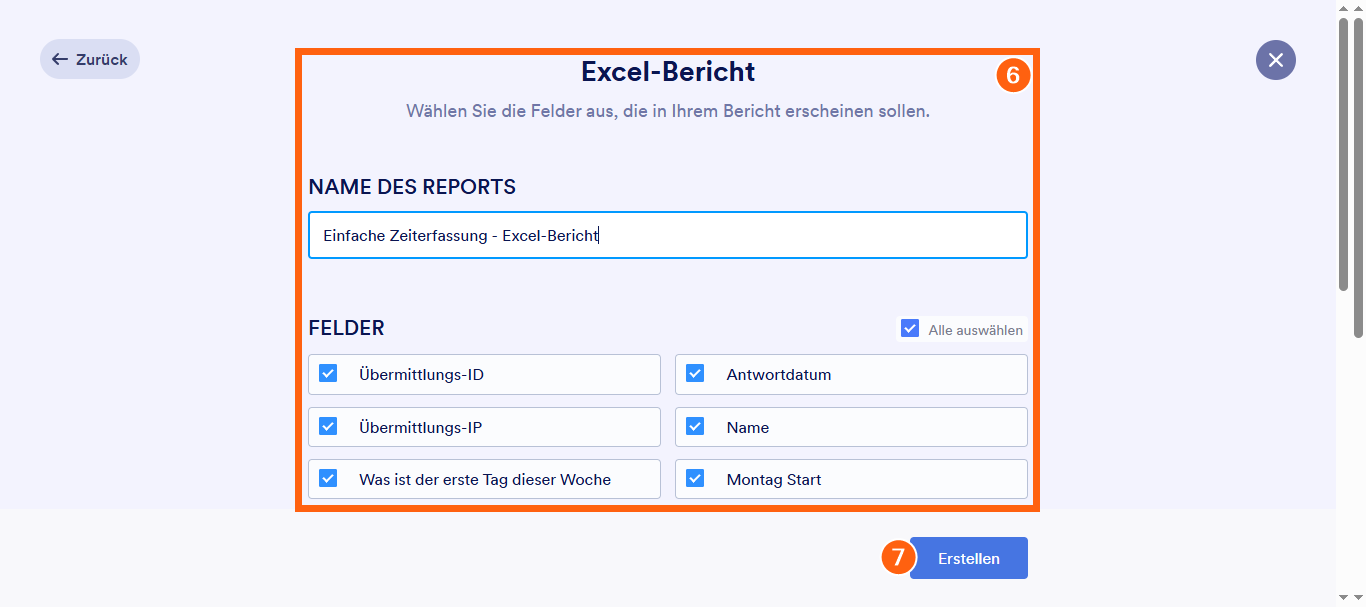
Task: Click the Erstellen button
Action: [x=969, y=558]
